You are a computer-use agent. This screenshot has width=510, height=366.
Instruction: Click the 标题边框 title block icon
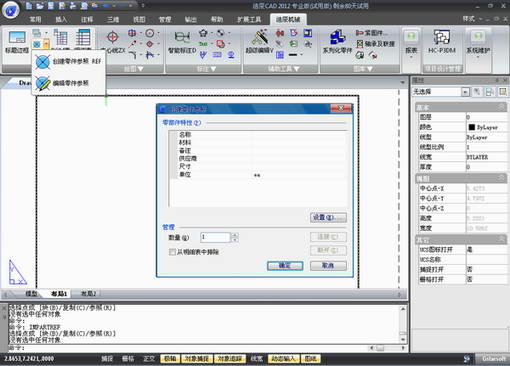pyautogui.click(x=17, y=42)
